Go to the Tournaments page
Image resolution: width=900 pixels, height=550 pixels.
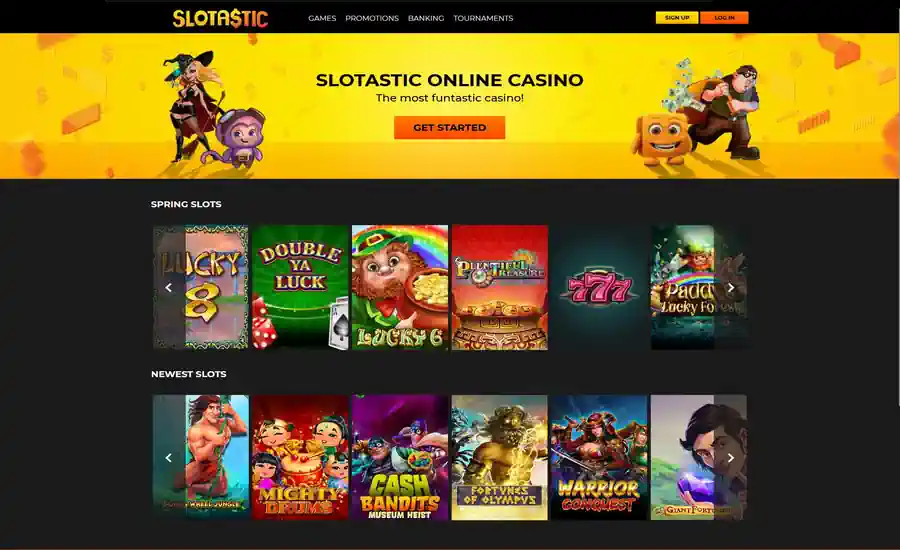[483, 18]
